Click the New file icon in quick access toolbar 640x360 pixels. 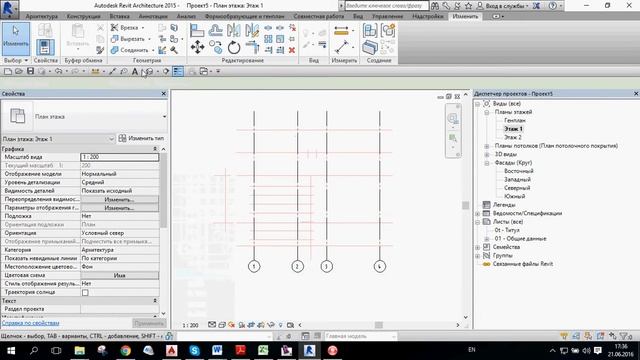8,71
